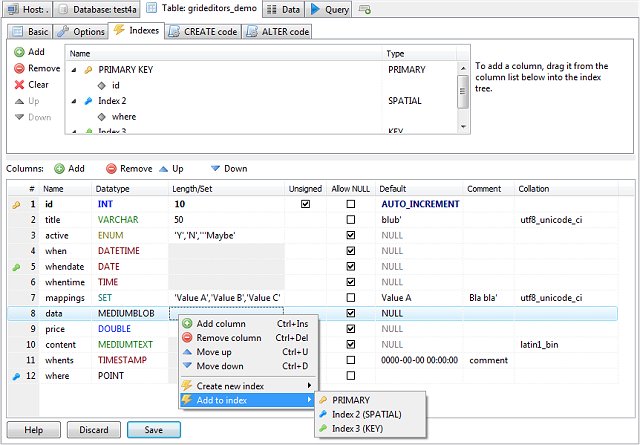Click the Down arrow in Columns toolbar
The height and width of the screenshot is (445, 640).
coord(215,169)
